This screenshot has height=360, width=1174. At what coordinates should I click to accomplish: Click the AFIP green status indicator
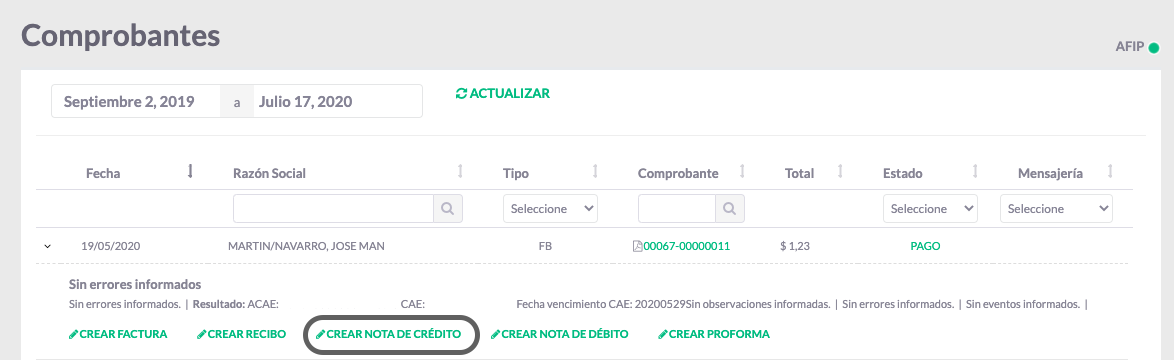coord(1154,48)
